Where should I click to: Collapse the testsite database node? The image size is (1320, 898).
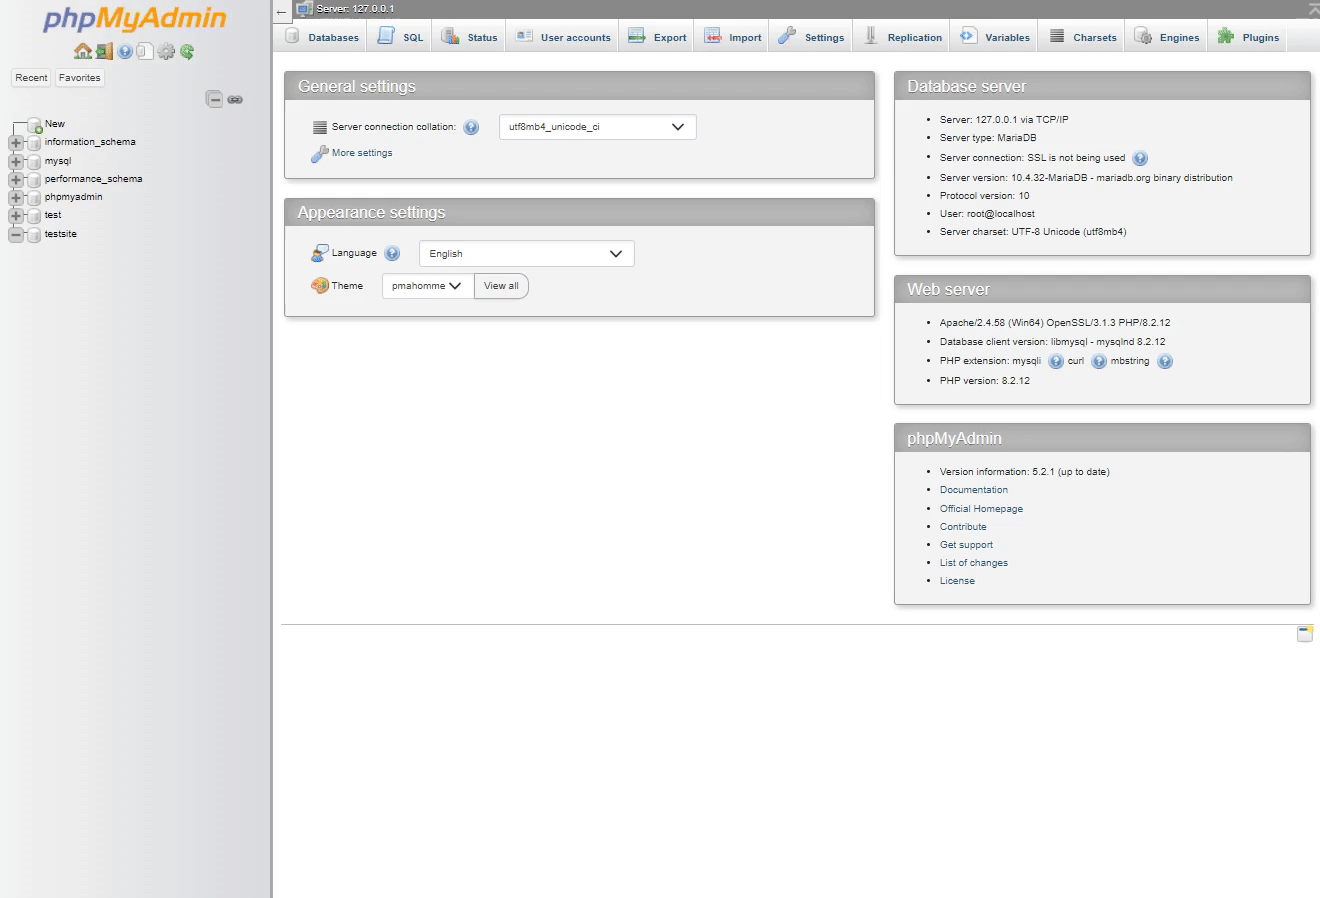click(x=15, y=235)
